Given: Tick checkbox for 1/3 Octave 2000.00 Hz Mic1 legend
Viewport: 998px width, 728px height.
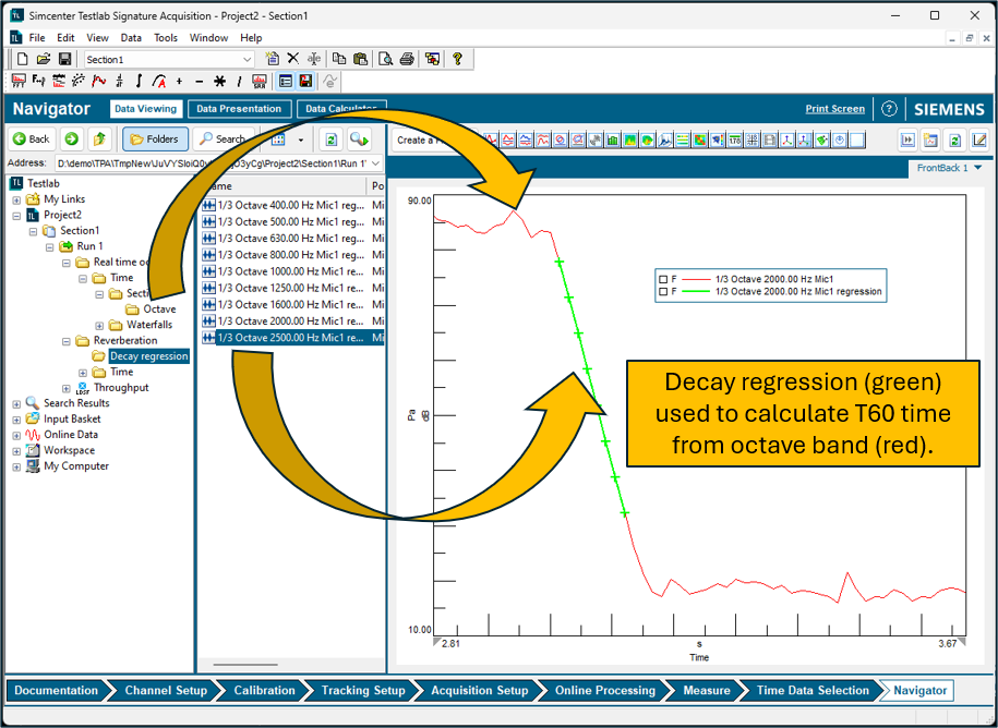Looking at the screenshot, I should pos(663,279).
